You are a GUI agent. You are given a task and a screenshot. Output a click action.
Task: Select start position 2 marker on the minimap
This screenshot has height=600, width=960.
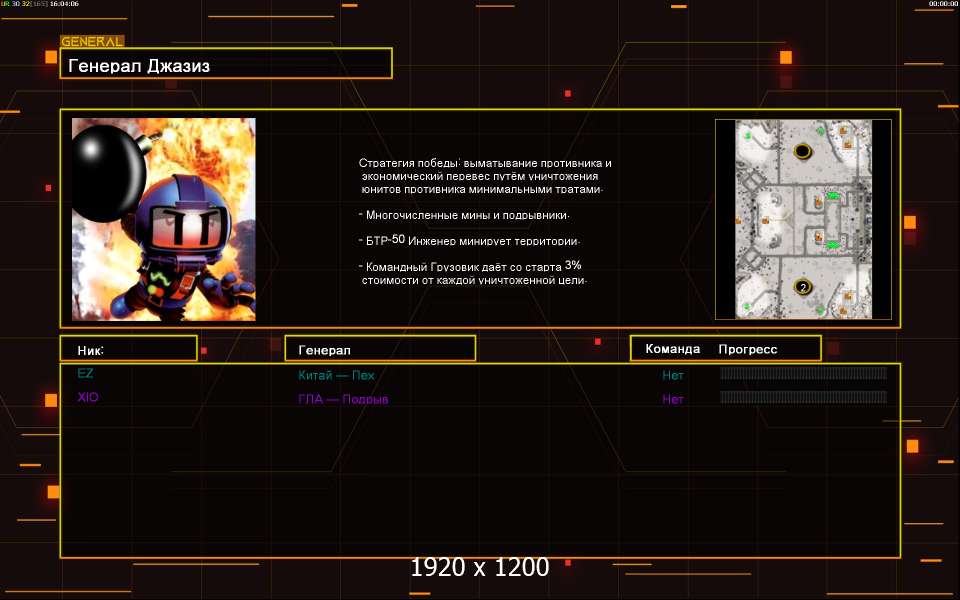tap(802, 287)
